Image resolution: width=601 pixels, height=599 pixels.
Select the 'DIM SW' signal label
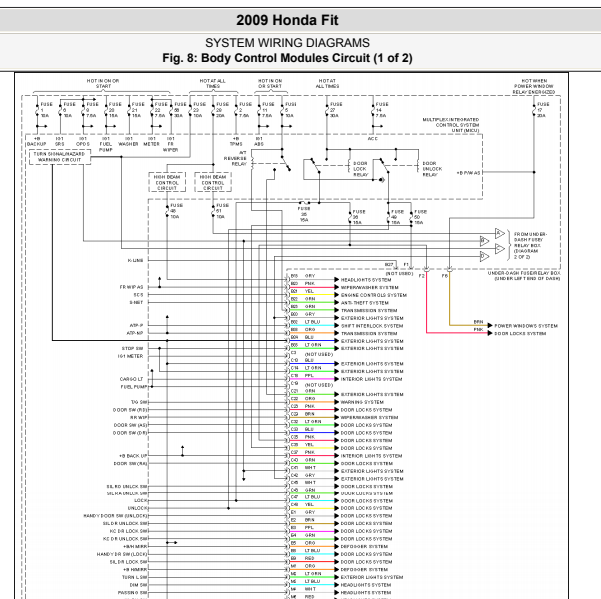(138, 585)
